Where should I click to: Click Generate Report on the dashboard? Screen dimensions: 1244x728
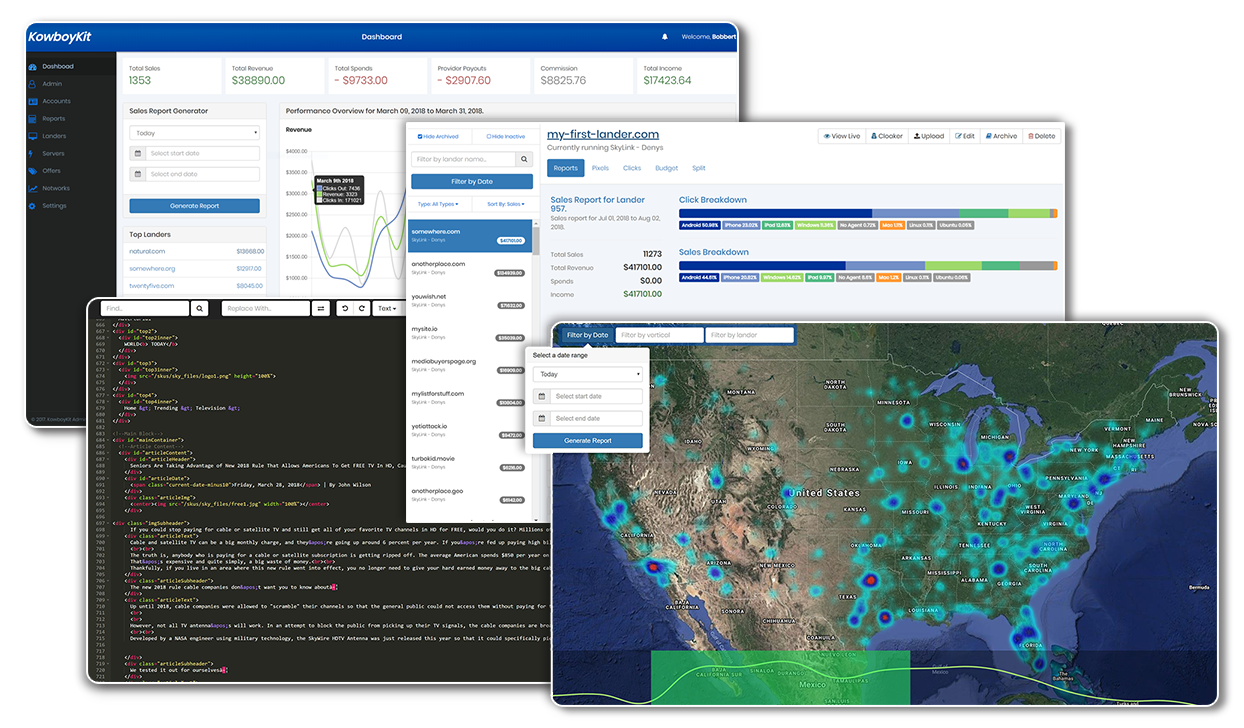pos(194,206)
